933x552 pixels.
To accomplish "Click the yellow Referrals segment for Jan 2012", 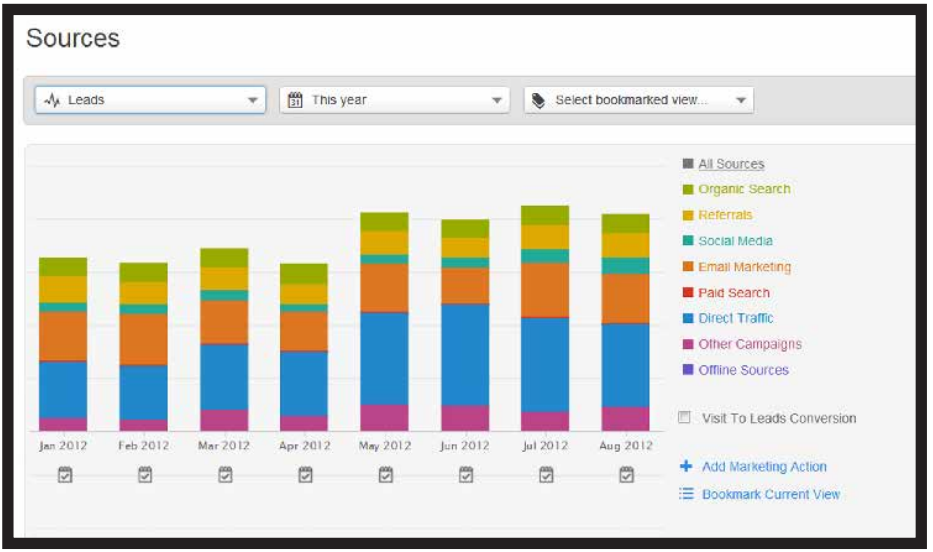I will [63, 289].
